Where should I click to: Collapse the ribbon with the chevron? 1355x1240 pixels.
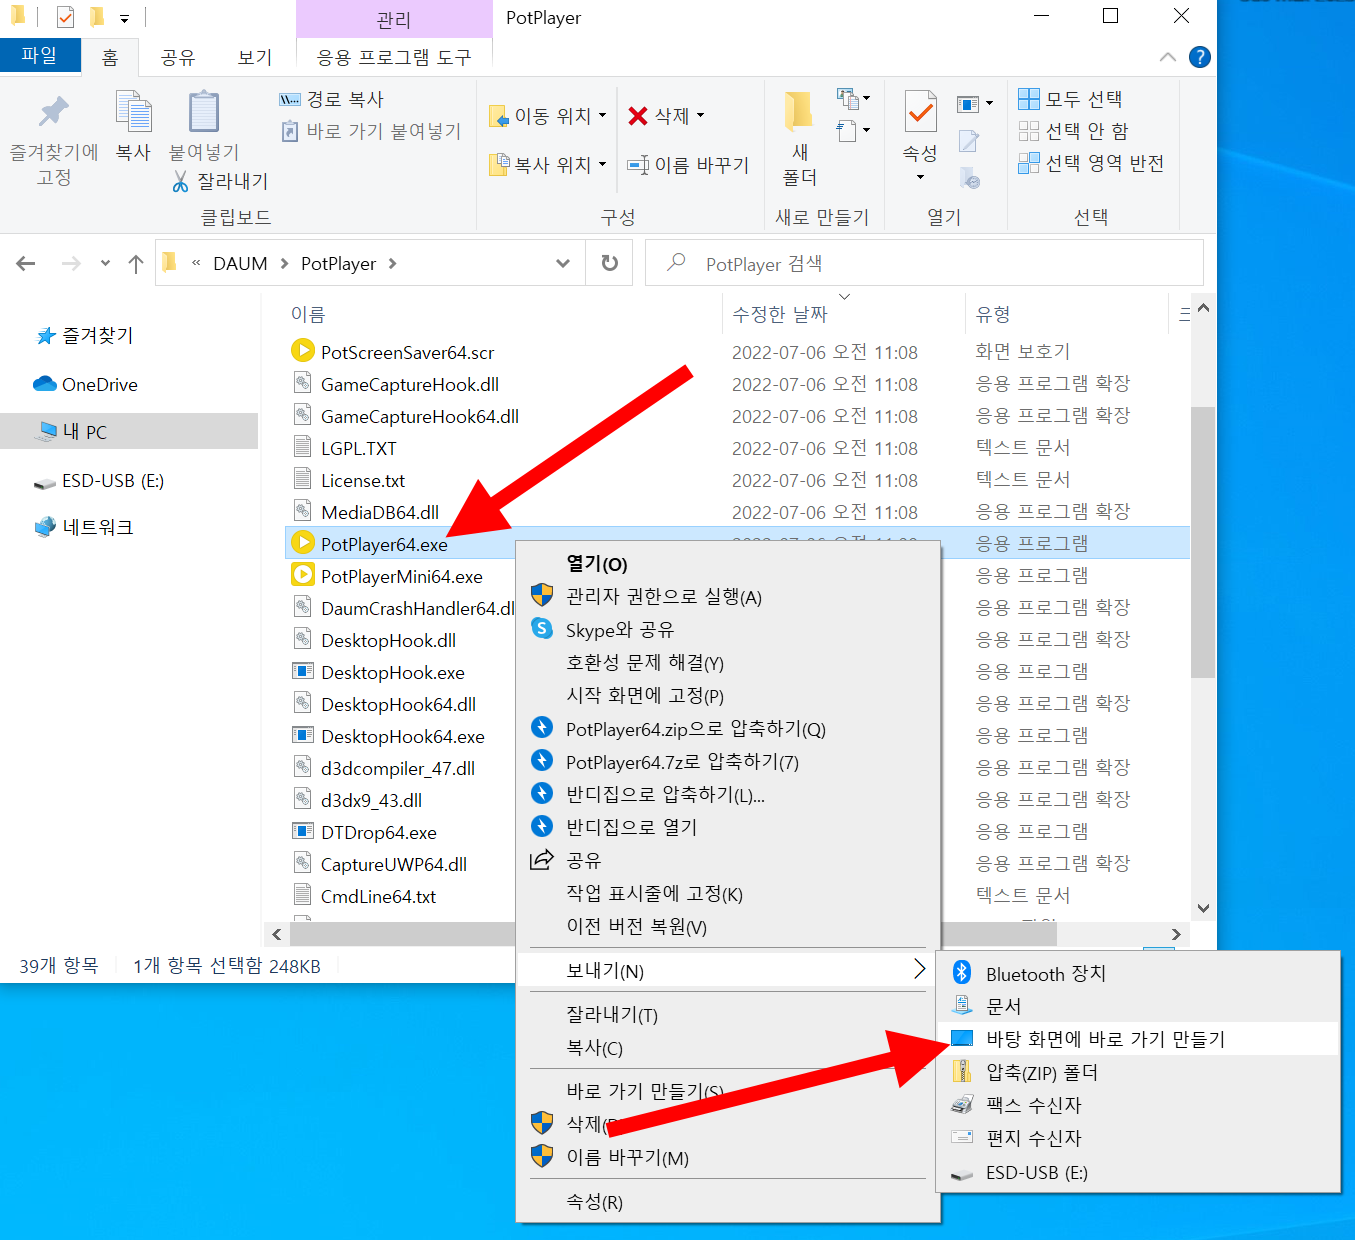pos(1167,57)
